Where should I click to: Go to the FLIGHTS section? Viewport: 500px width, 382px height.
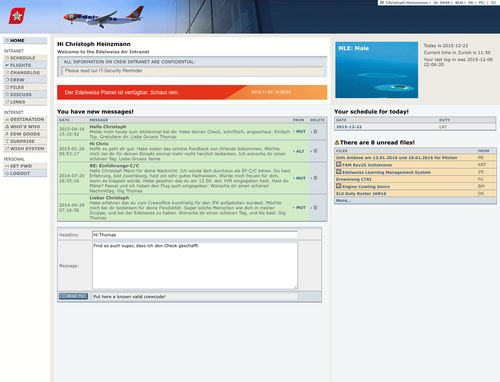pos(25,65)
